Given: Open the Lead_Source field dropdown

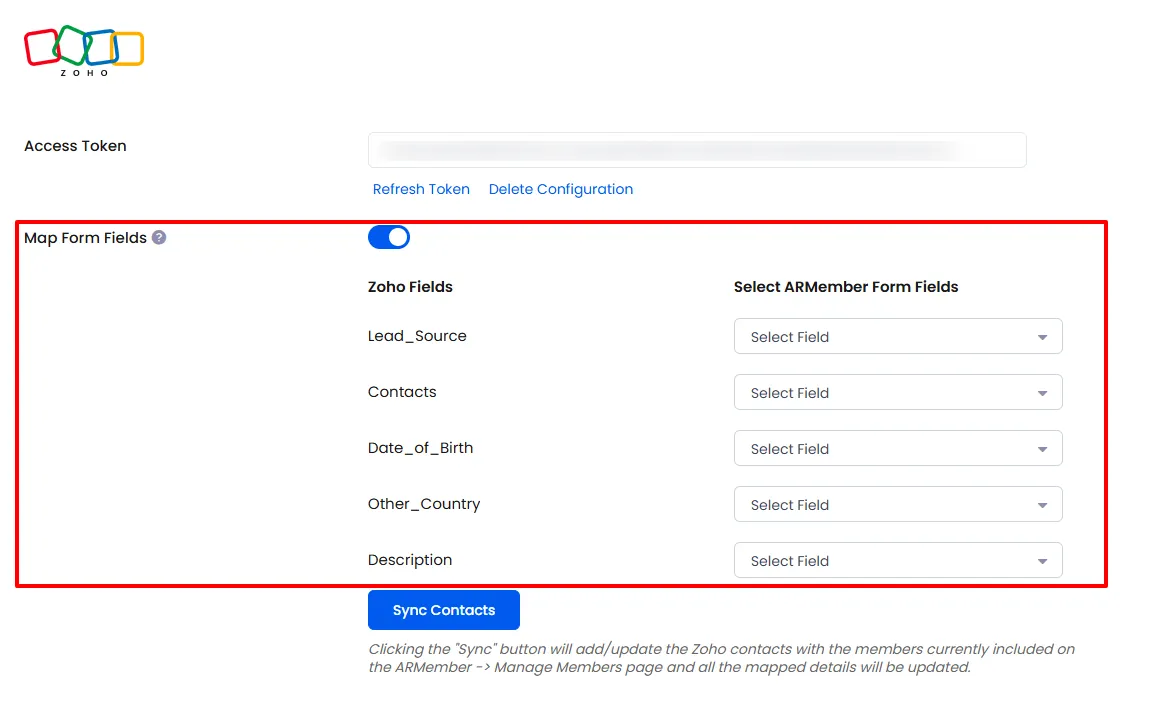Looking at the screenshot, I should click(x=897, y=337).
